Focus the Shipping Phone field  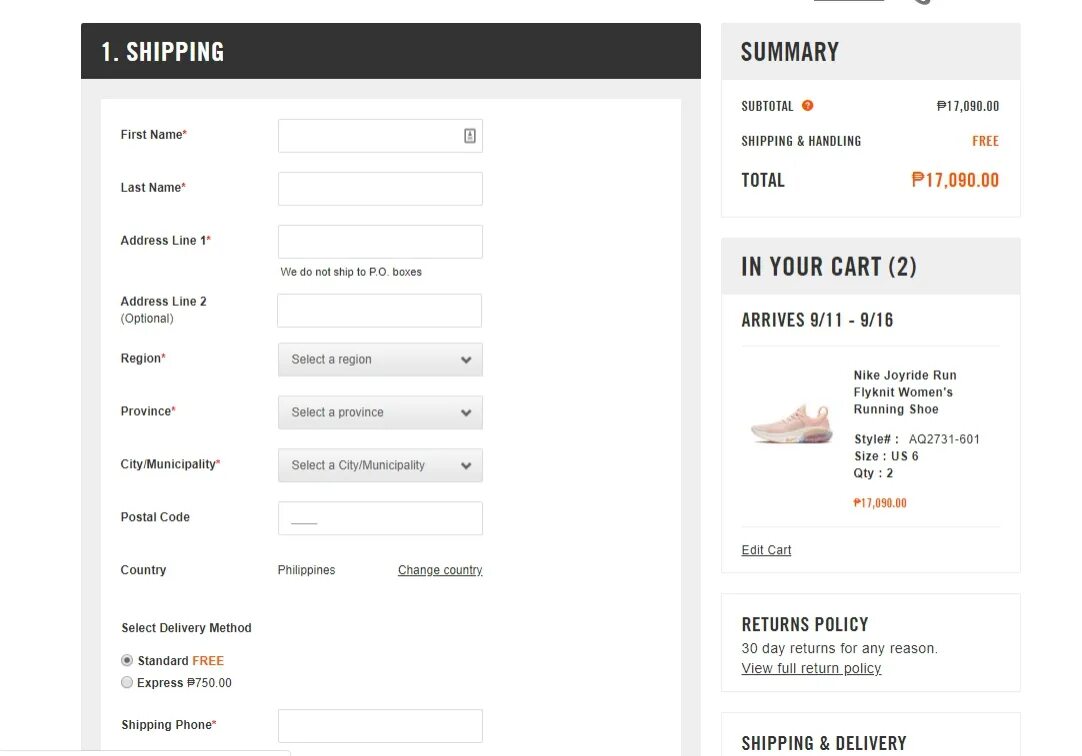point(380,726)
